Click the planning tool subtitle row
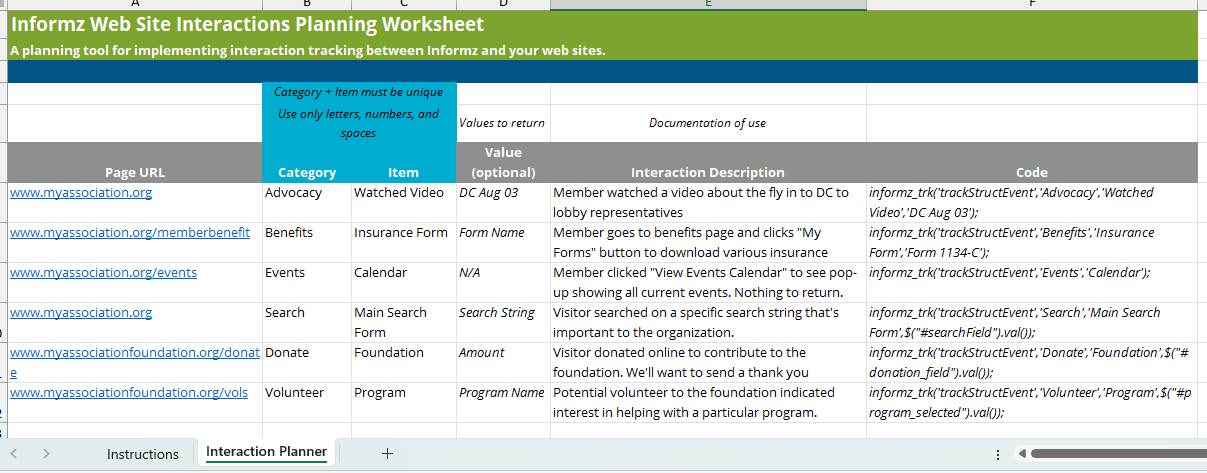The image size is (1207, 473). pos(602,50)
